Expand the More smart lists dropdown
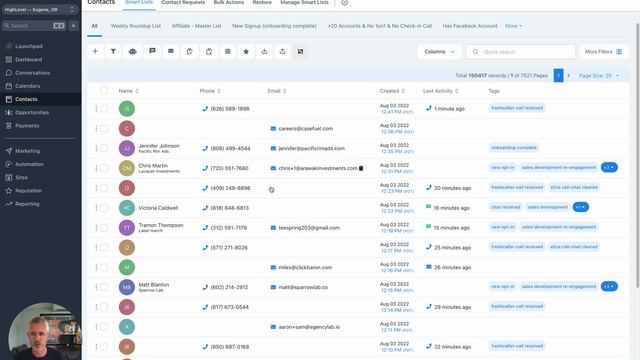The height and width of the screenshot is (360, 640). pos(513,26)
